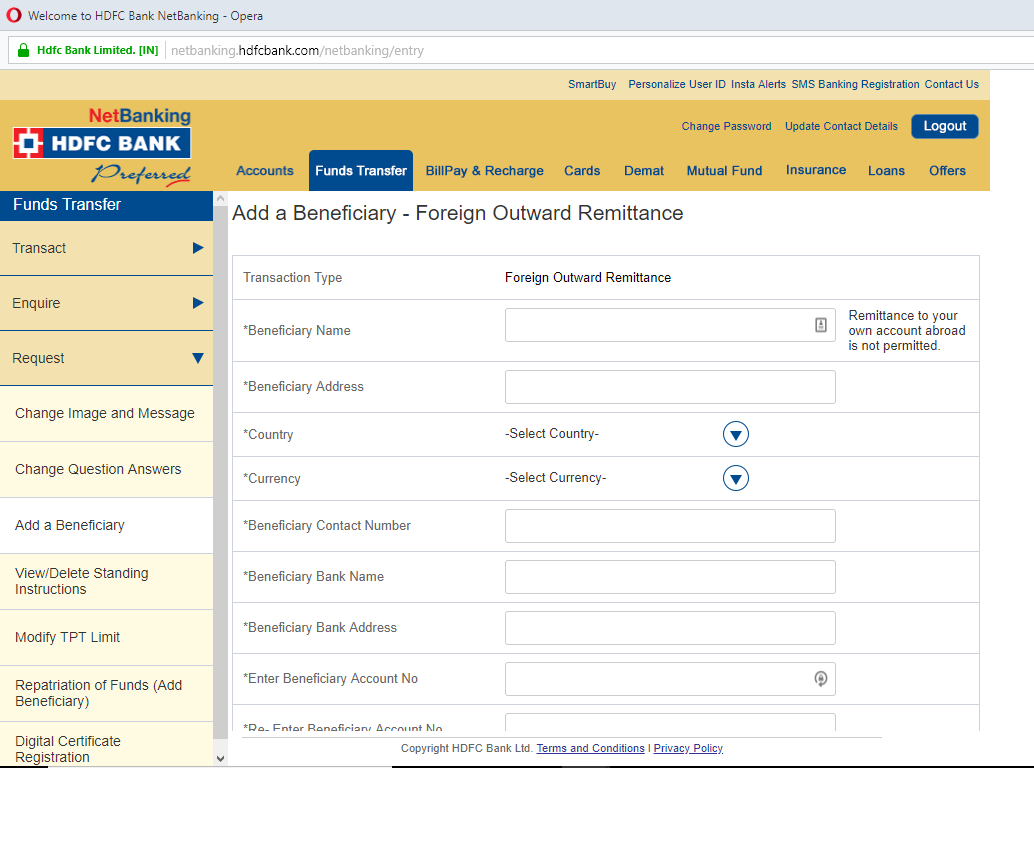Image resolution: width=1034 pixels, height=864 pixels.
Task: Click contact card icon in Beneficiary Name field
Action: pyautogui.click(x=821, y=325)
